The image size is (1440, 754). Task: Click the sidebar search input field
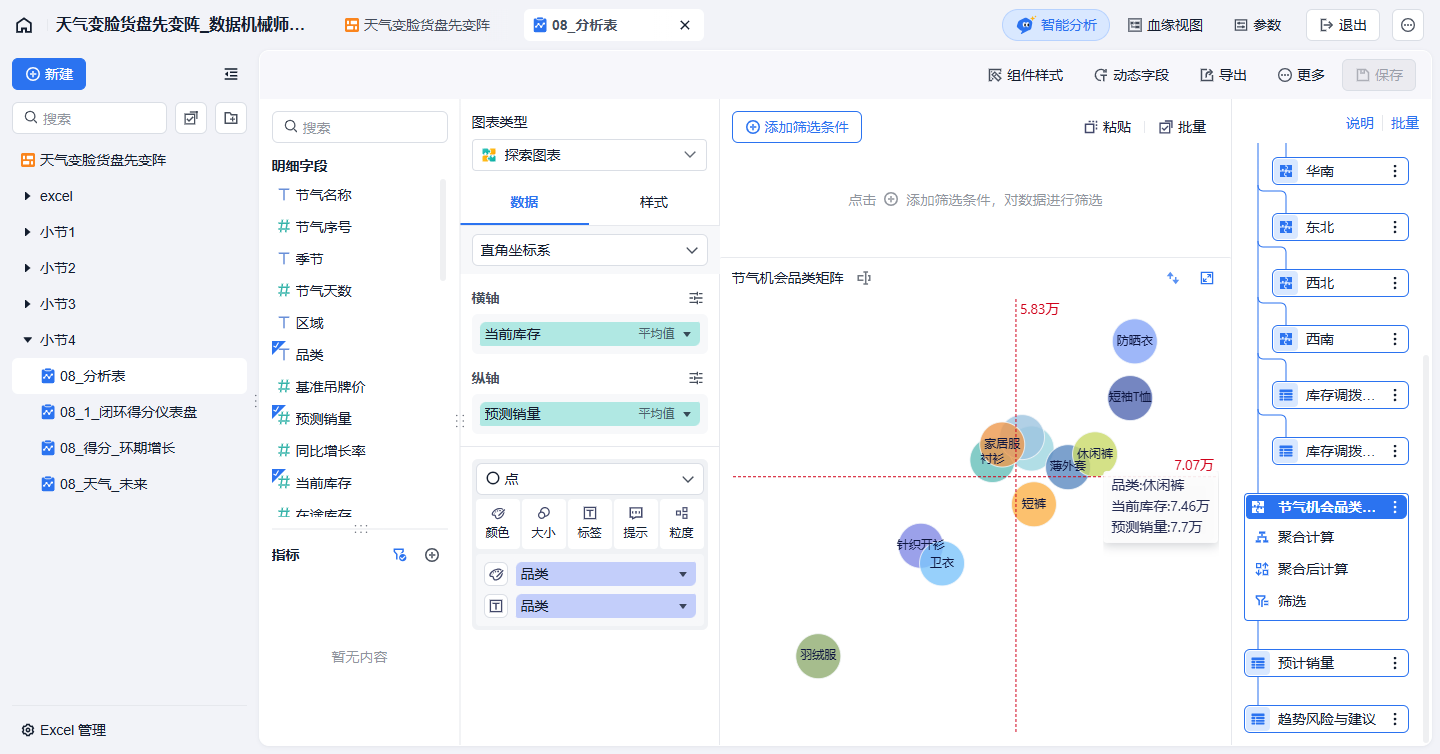[89, 118]
